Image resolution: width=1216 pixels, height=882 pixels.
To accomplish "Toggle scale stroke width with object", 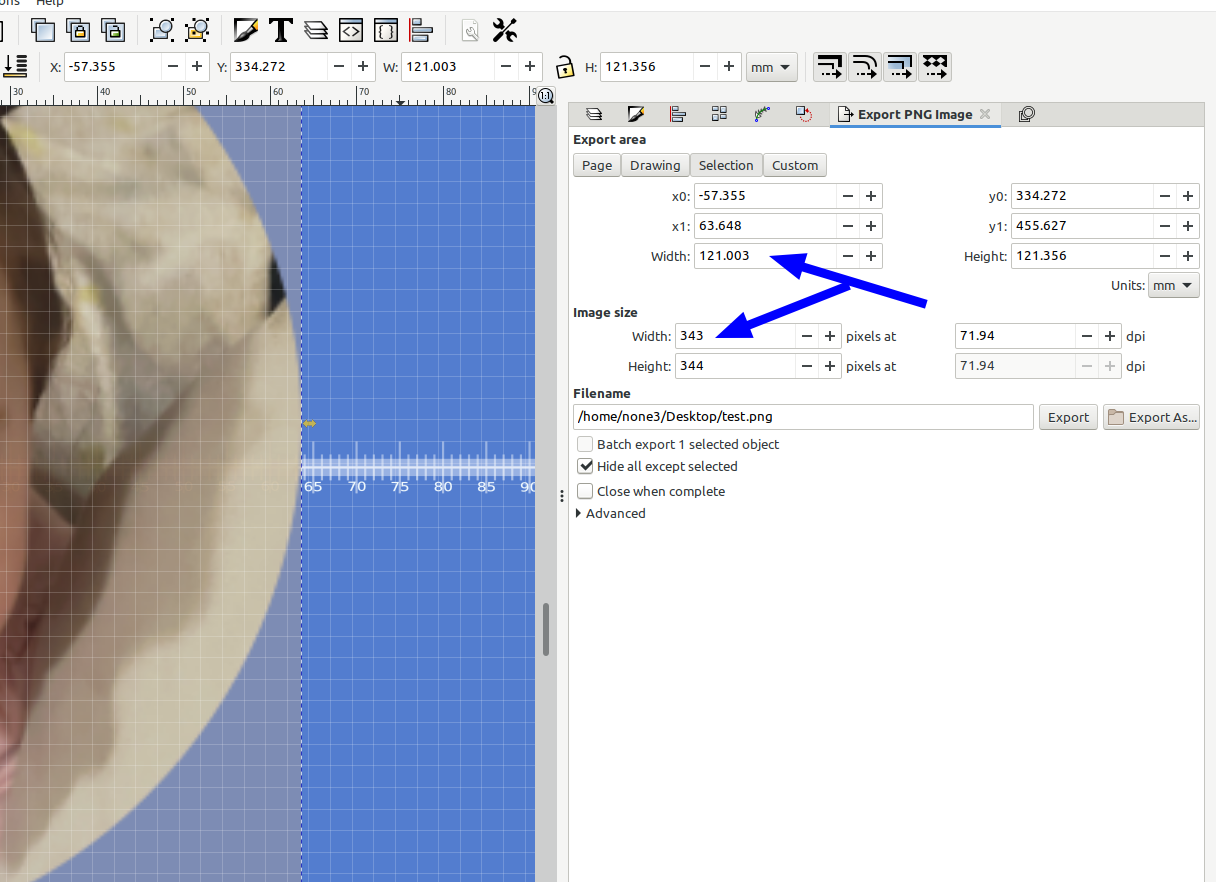I will [829, 67].
